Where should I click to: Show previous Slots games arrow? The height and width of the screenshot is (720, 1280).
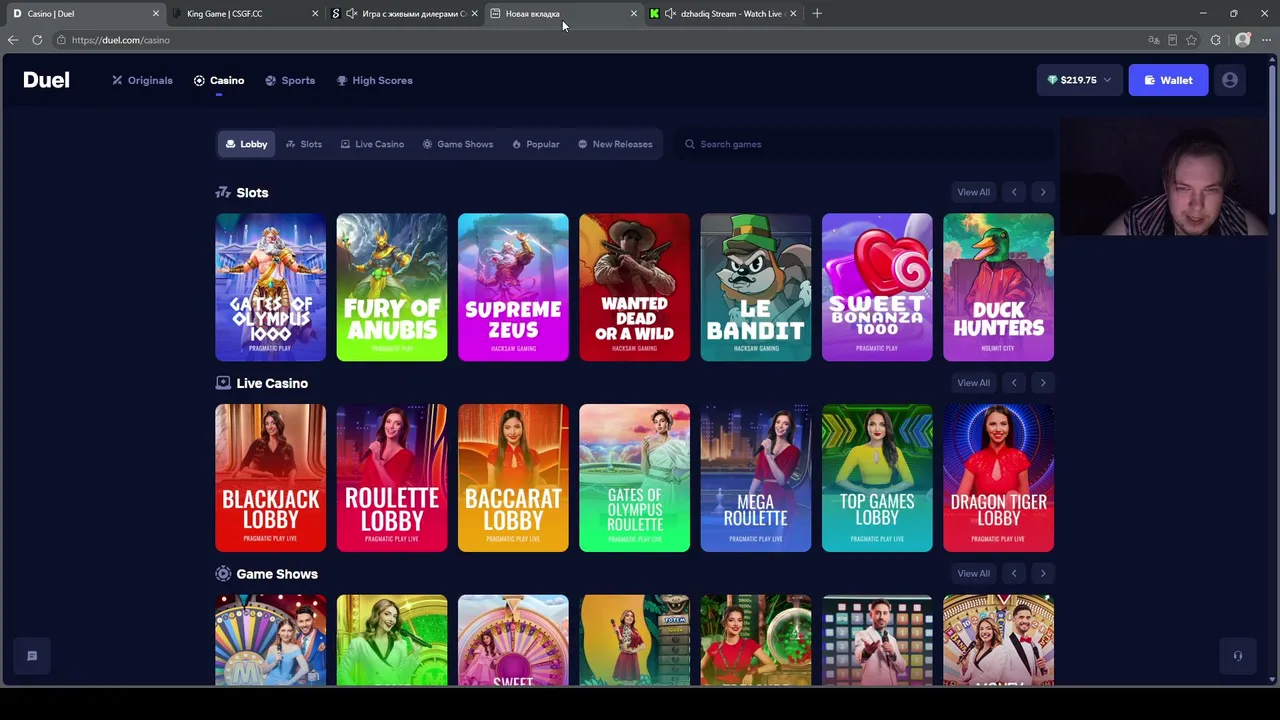coord(1014,192)
